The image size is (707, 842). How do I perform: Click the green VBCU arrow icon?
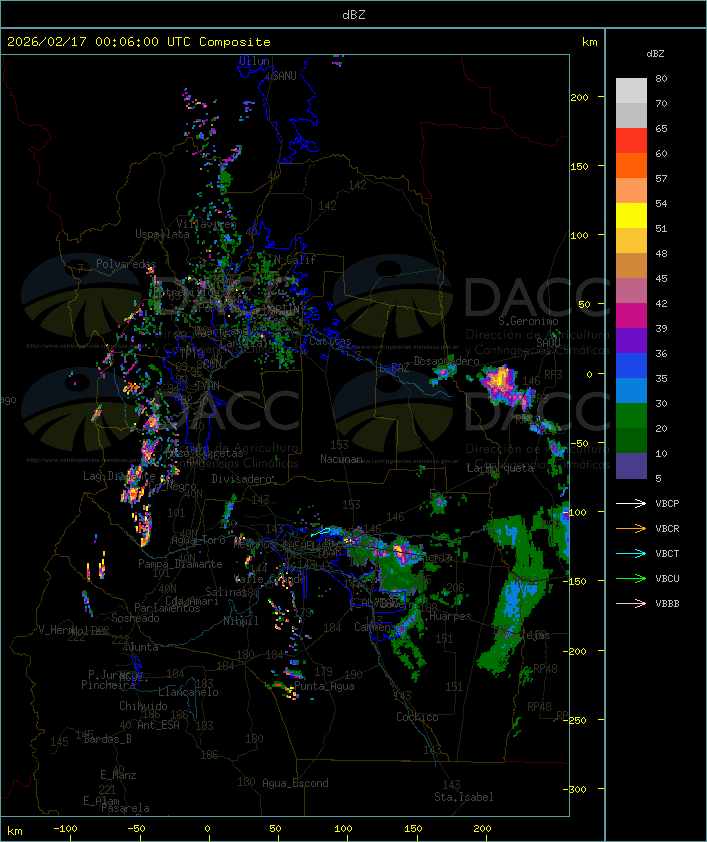click(631, 578)
